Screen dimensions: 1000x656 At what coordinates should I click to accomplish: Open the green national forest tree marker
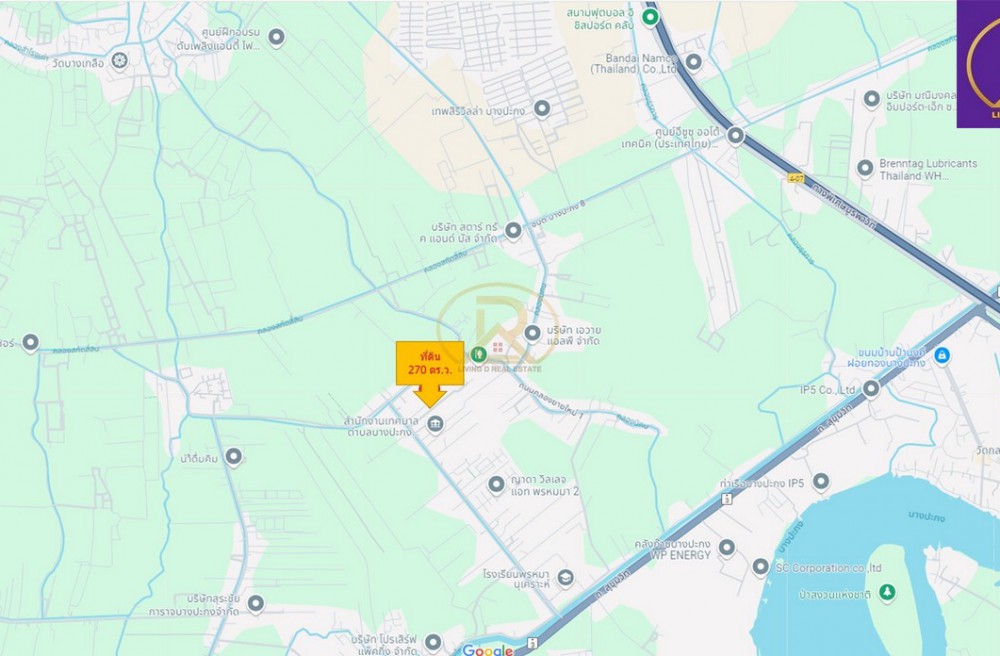click(886, 592)
